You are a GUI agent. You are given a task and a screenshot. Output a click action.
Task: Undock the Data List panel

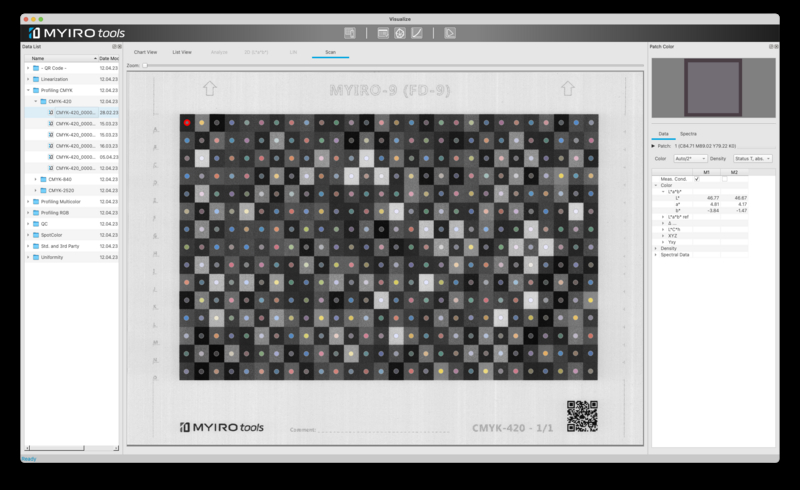115,46
